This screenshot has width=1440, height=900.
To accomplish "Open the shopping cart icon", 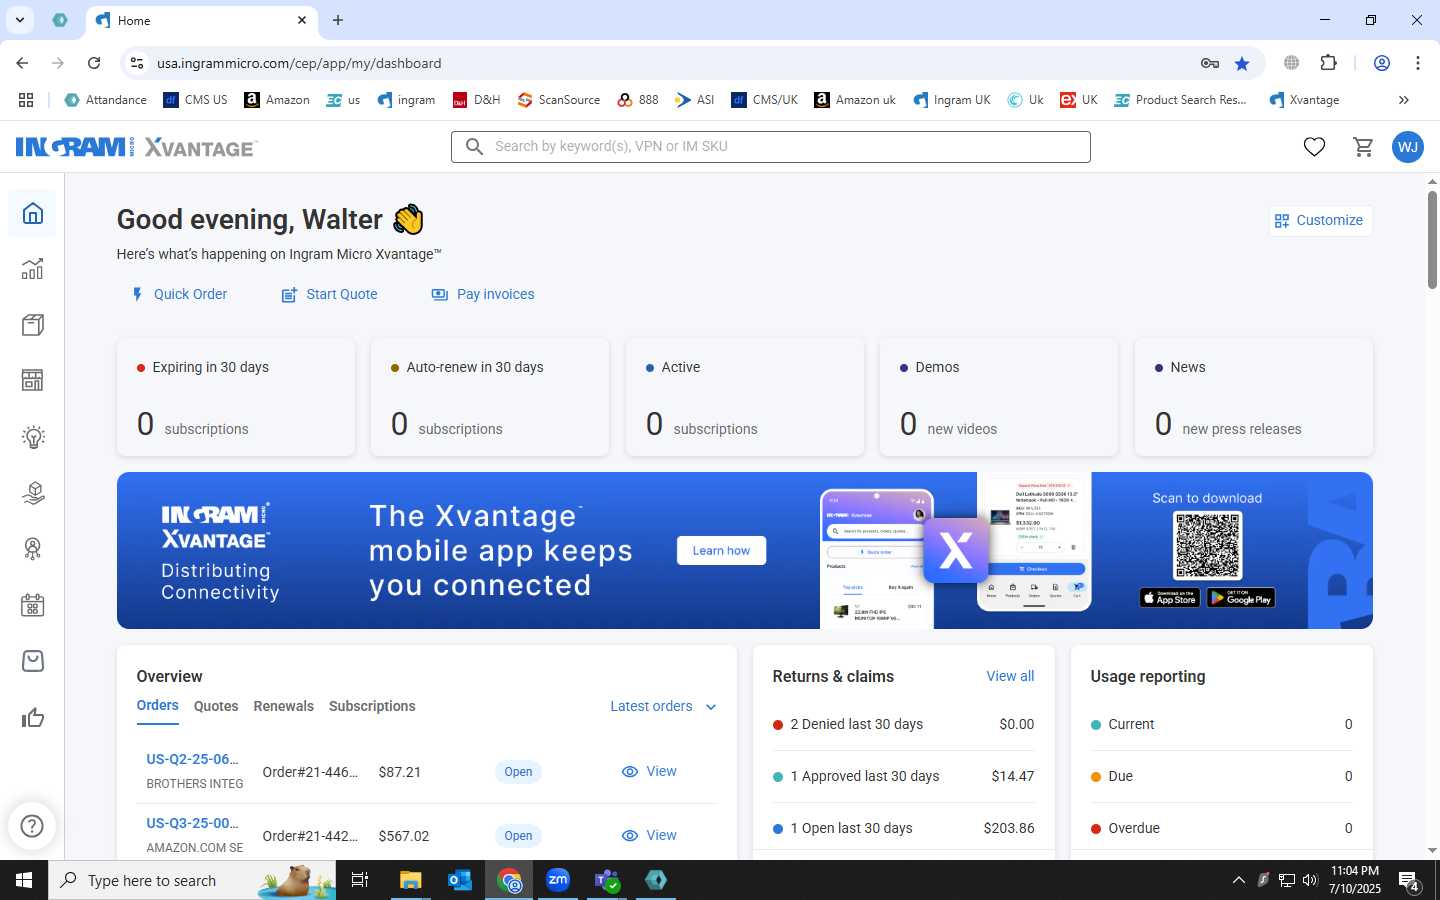I will pyautogui.click(x=1363, y=147).
